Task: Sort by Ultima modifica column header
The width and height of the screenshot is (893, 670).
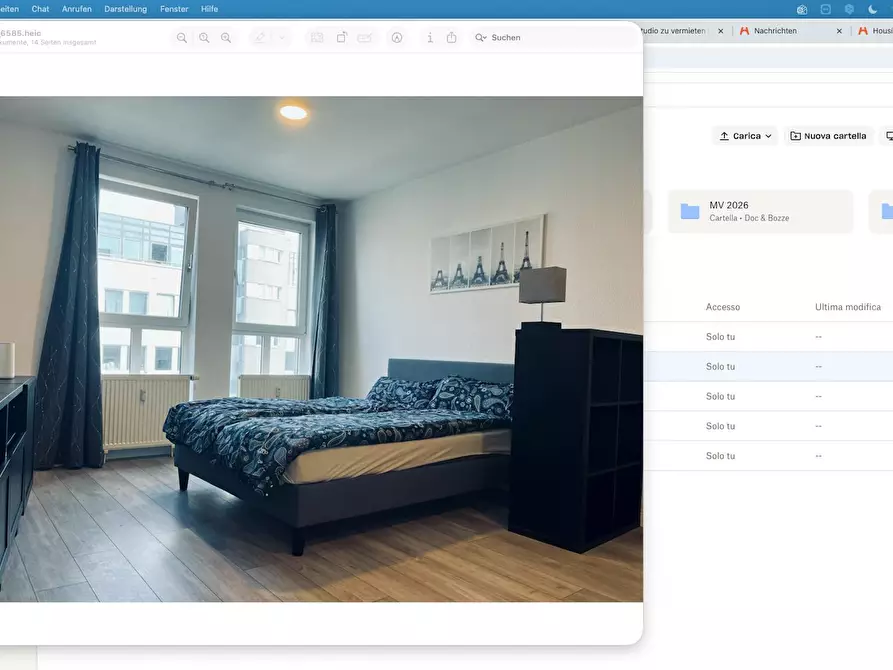Action: [x=847, y=307]
